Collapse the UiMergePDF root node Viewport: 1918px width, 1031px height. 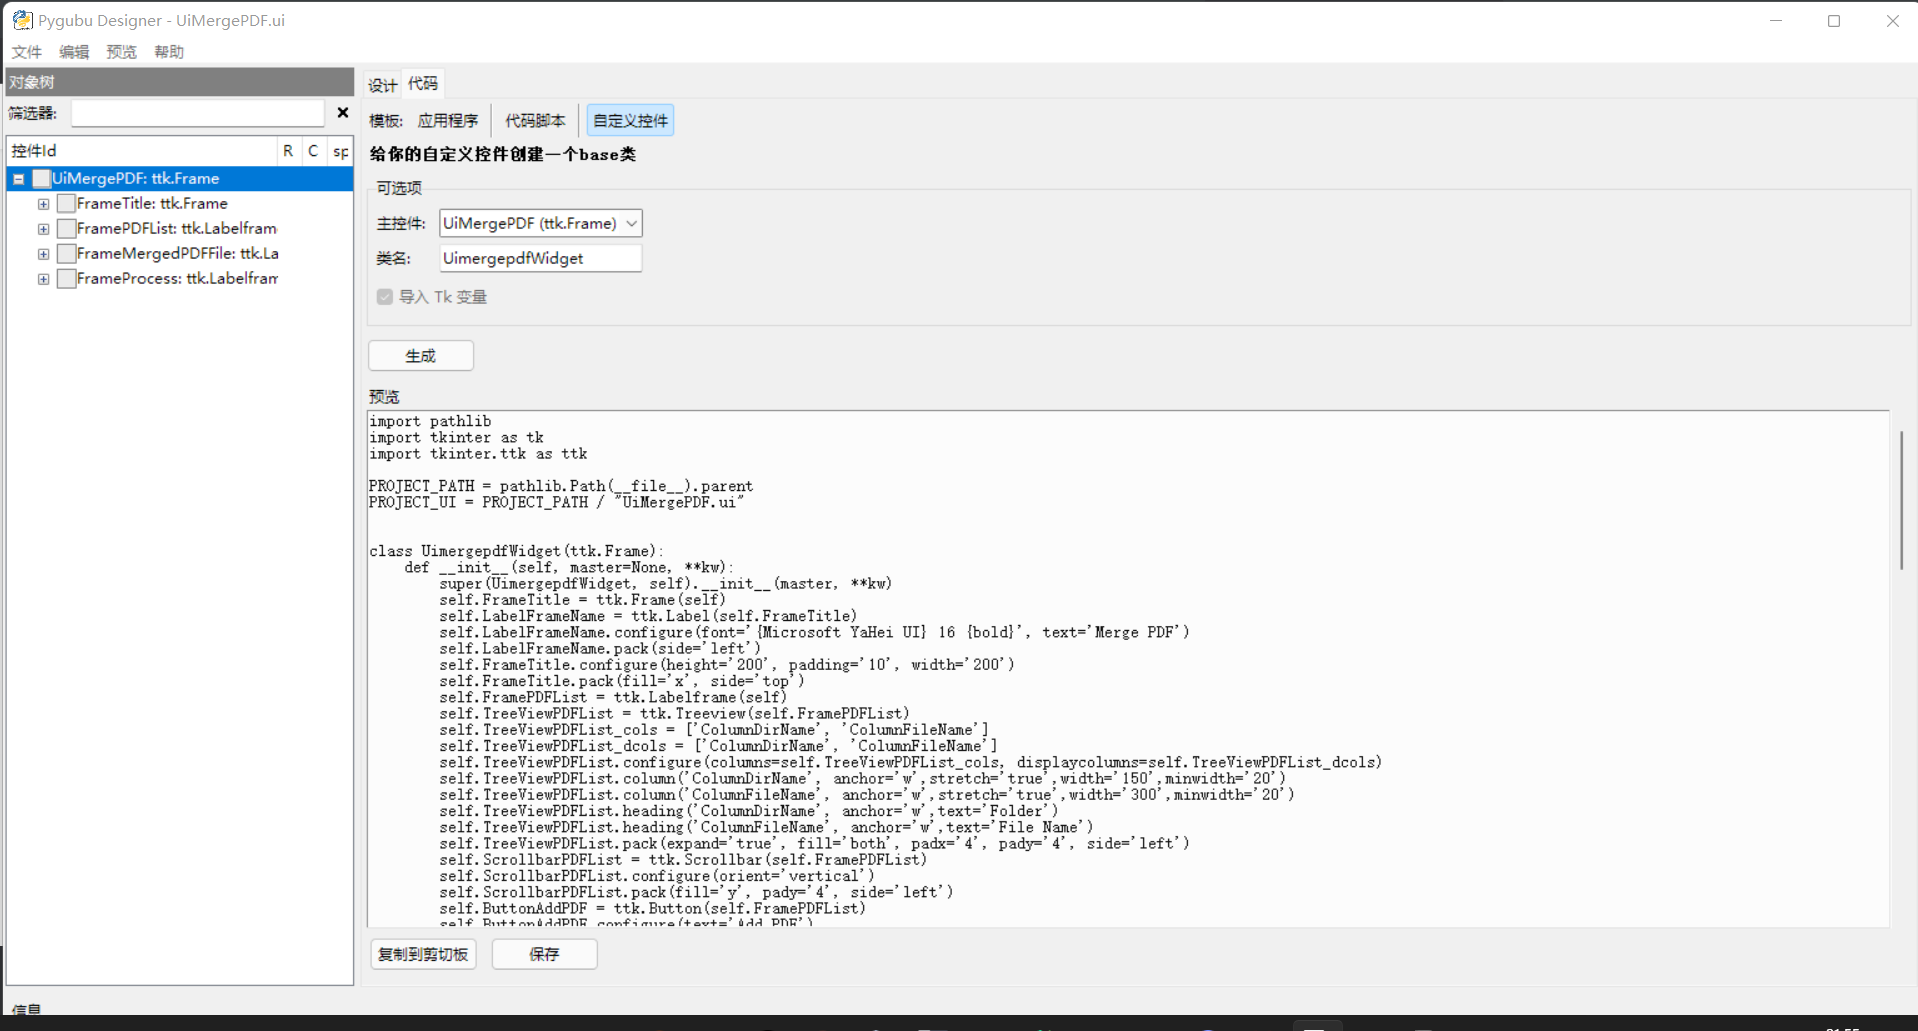[x=18, y=178]
